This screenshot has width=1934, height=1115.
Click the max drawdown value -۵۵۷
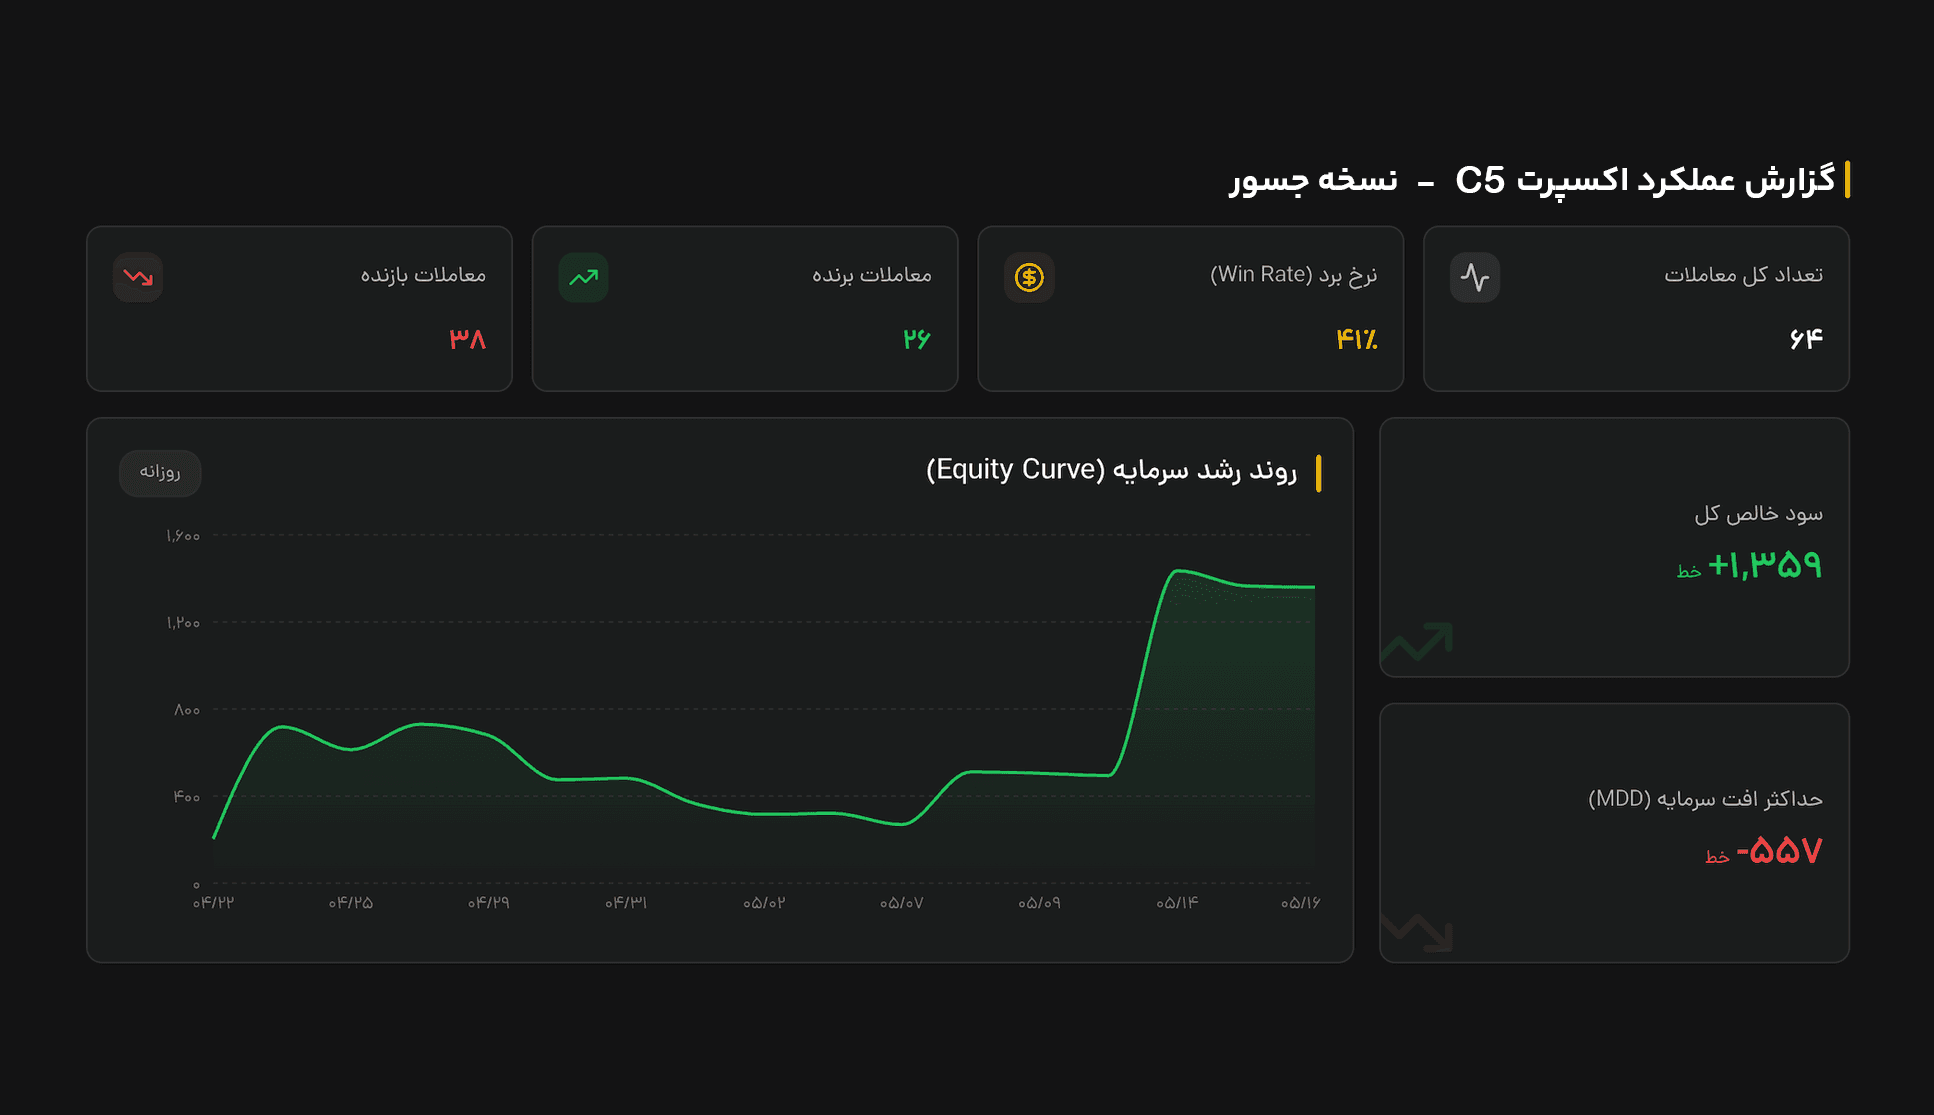pyautogui.click(x=1779, y=851)
